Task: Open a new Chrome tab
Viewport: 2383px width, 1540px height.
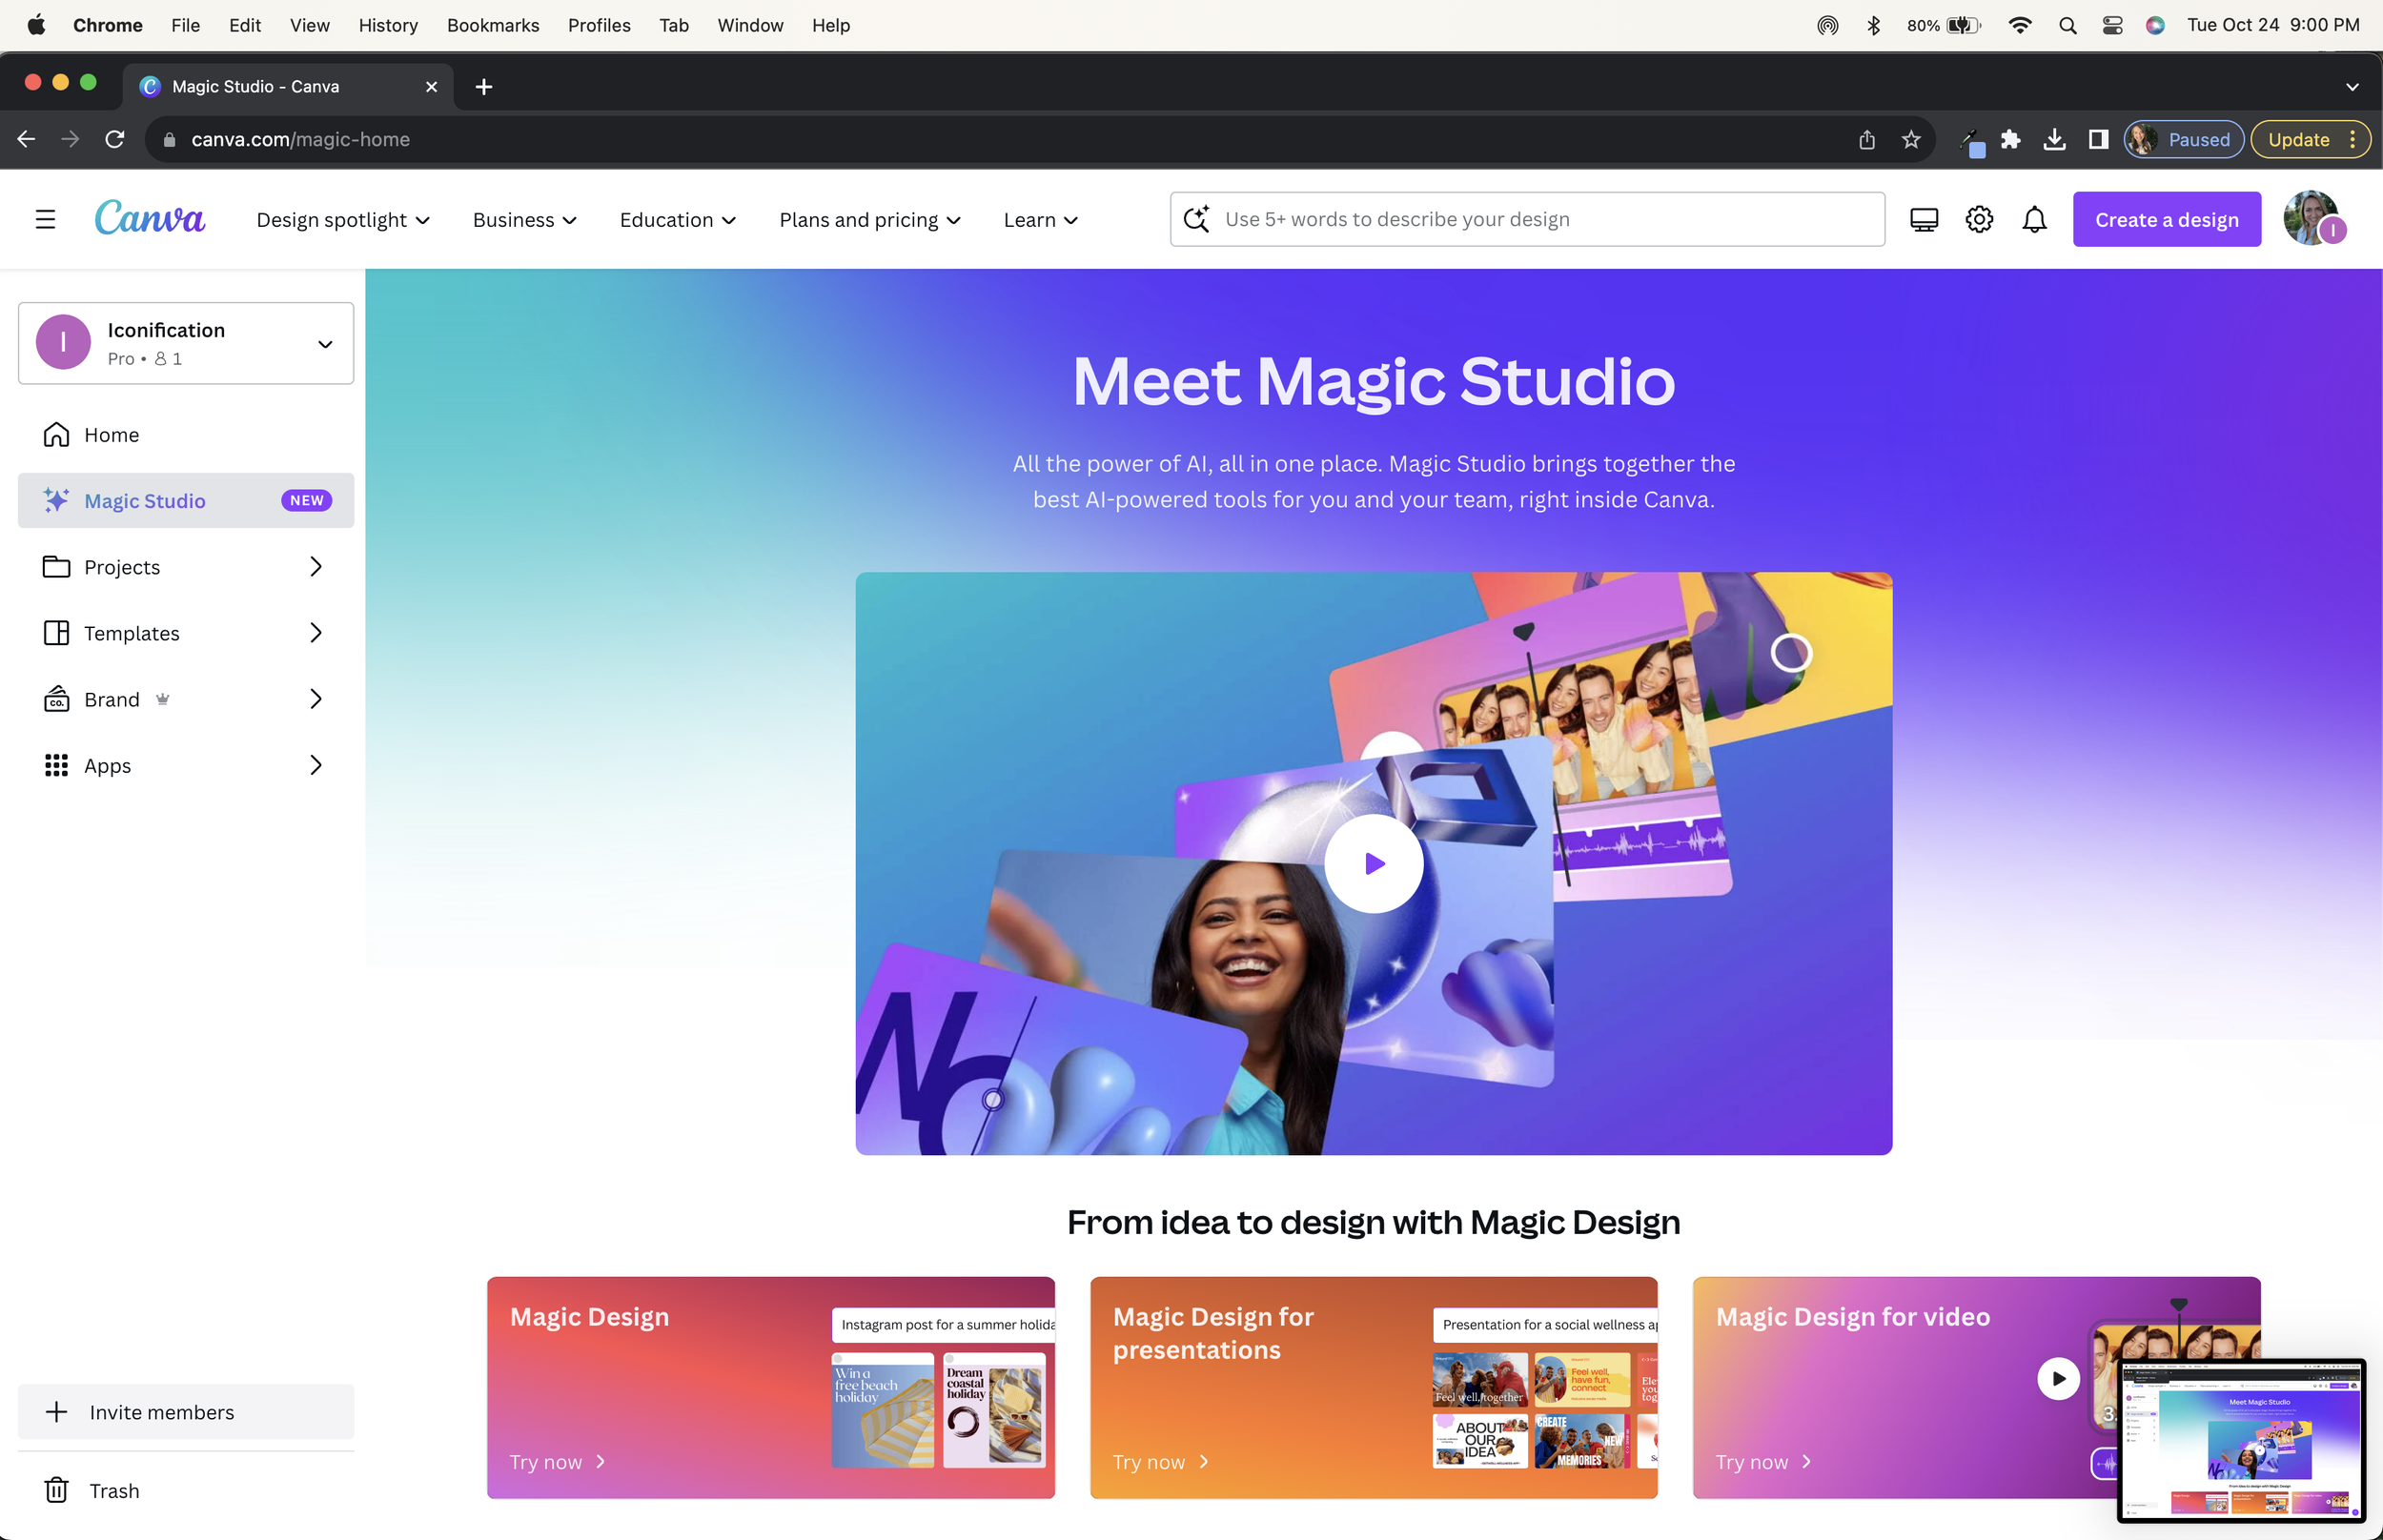Action: coord(484,87)
